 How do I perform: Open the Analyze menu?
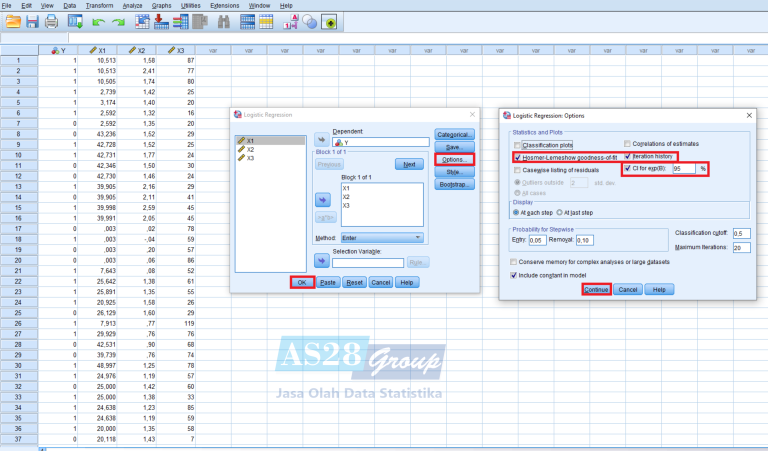pos(132,6)
